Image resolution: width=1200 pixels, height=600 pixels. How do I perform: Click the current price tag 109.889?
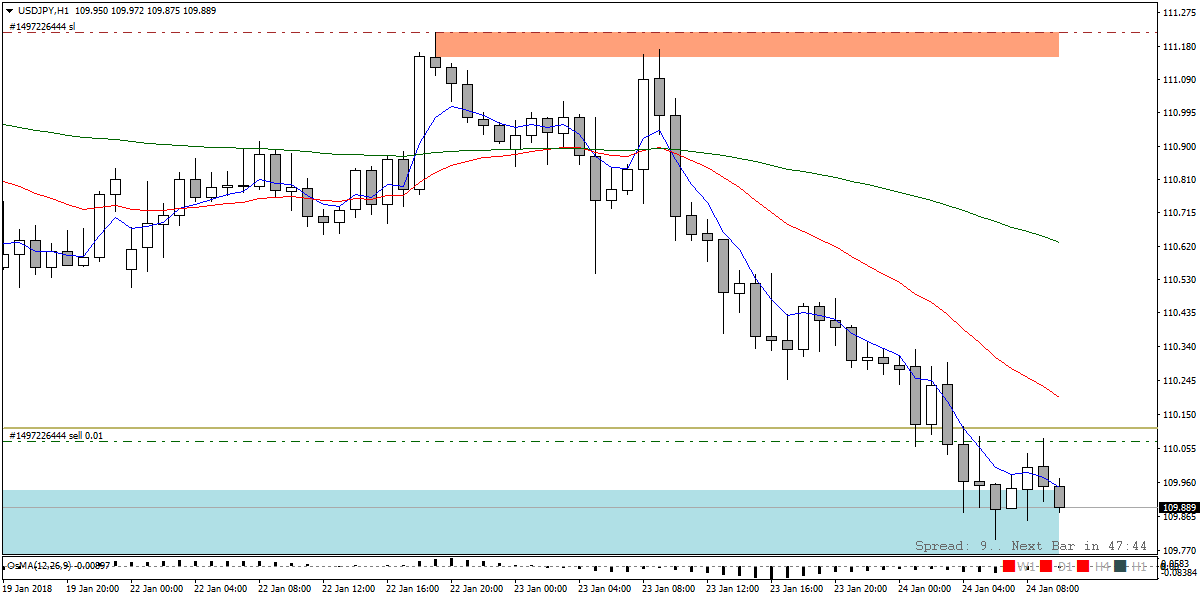pos(1178,508)
